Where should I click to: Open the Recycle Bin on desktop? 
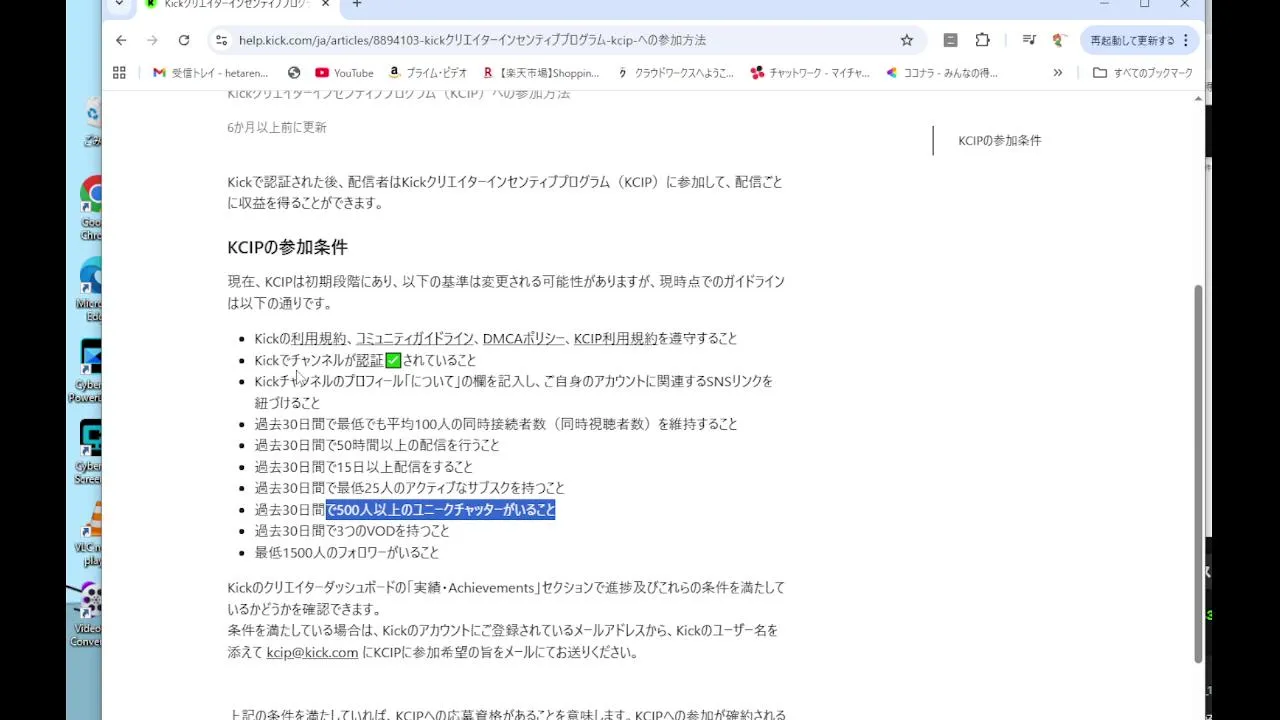[x=93, y=122]
